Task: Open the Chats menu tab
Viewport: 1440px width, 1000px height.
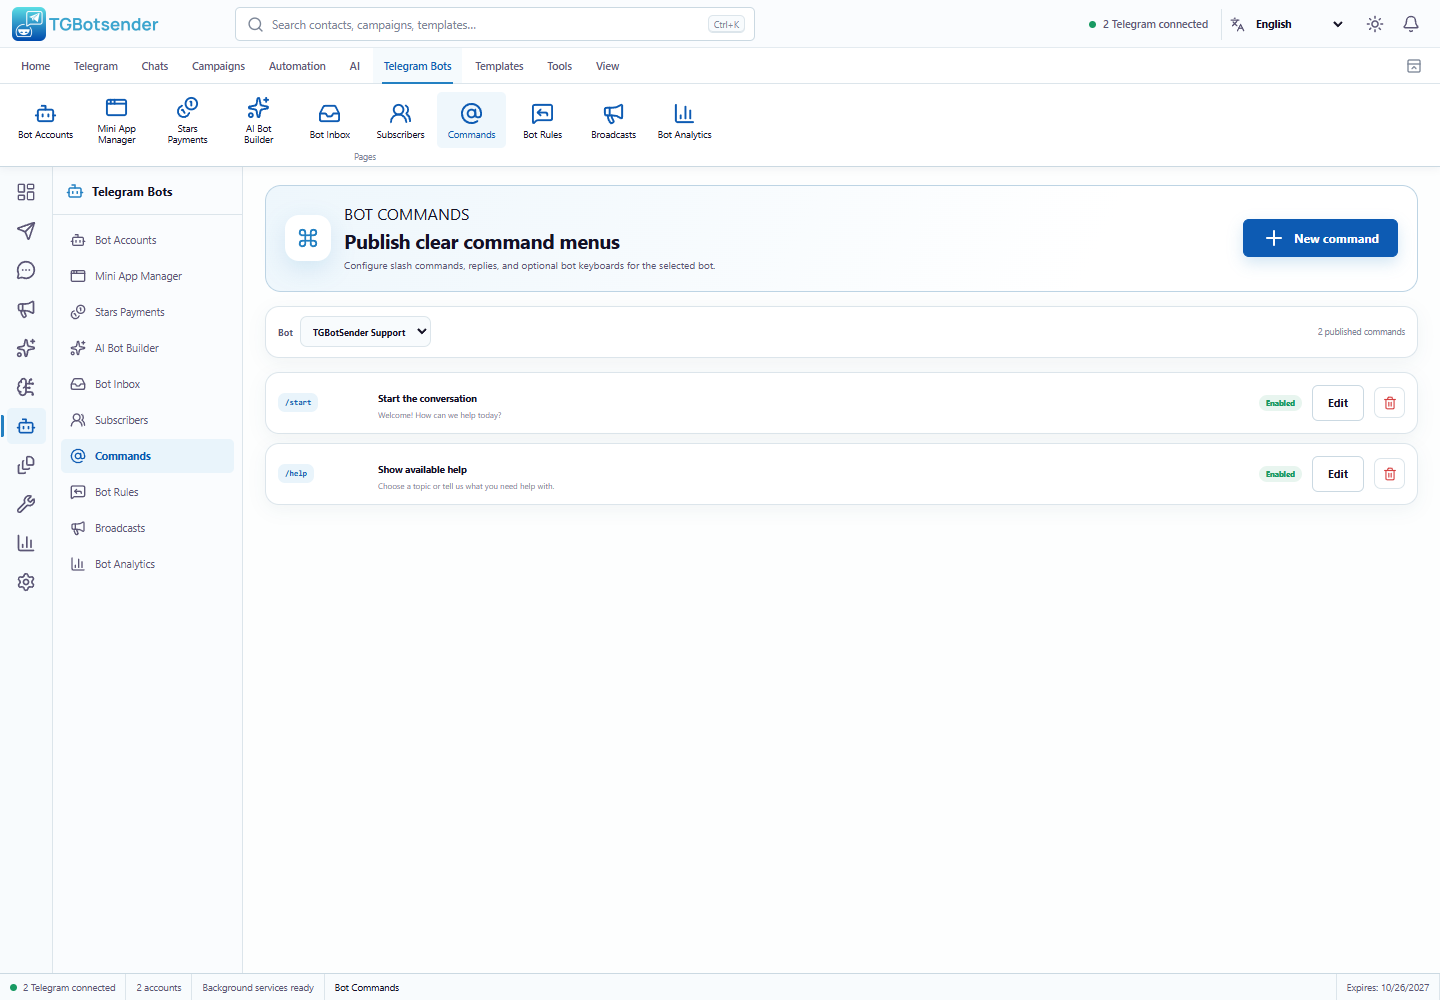Action: pos(155,66)
